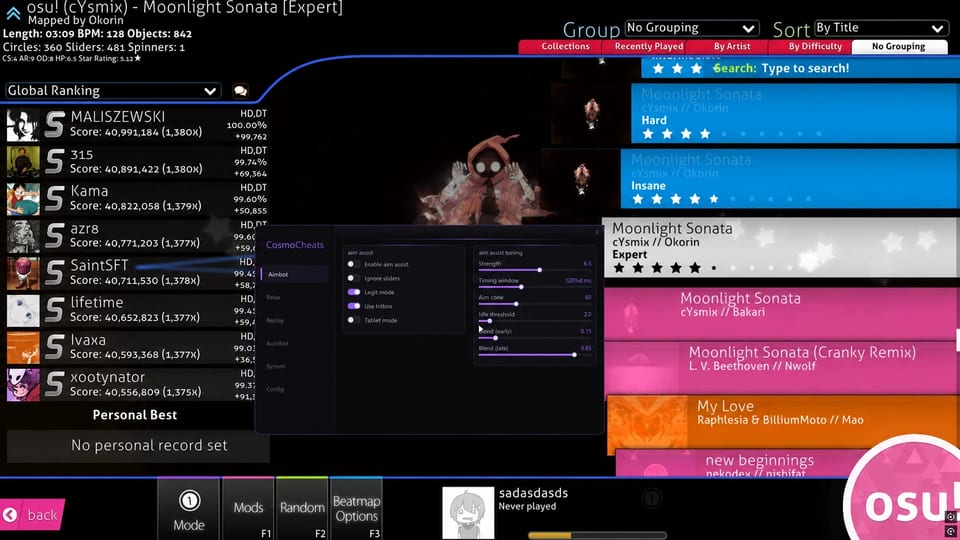
Task: Open the chat bubble icon beside Global Ranking
Action: (241, 91)
